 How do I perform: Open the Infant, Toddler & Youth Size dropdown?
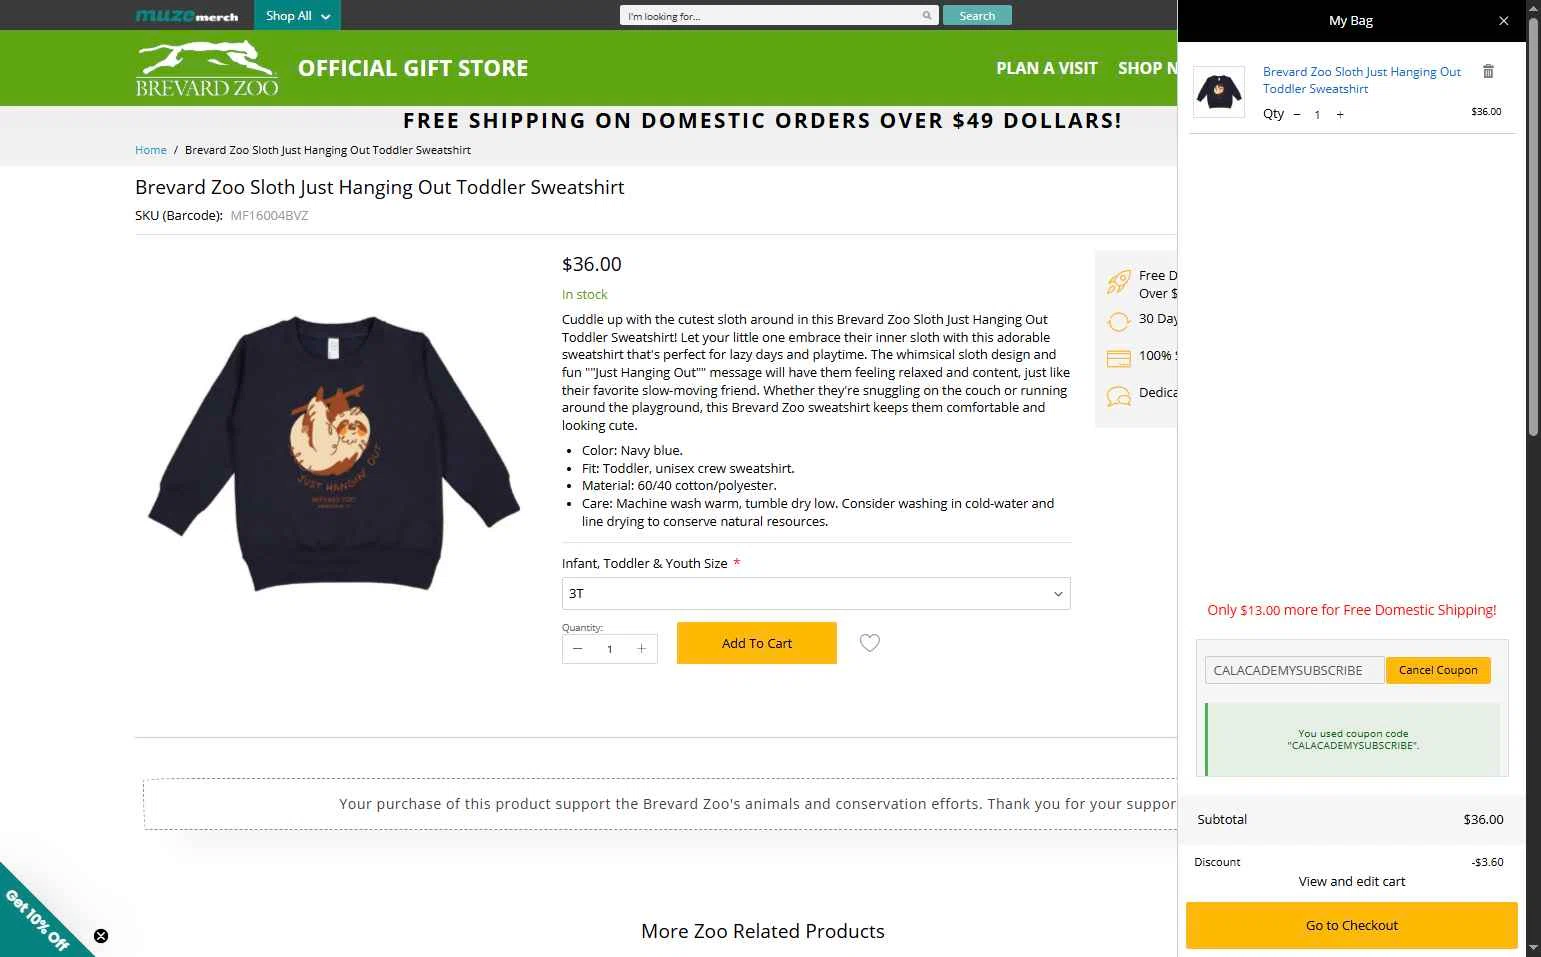[815, 594]
